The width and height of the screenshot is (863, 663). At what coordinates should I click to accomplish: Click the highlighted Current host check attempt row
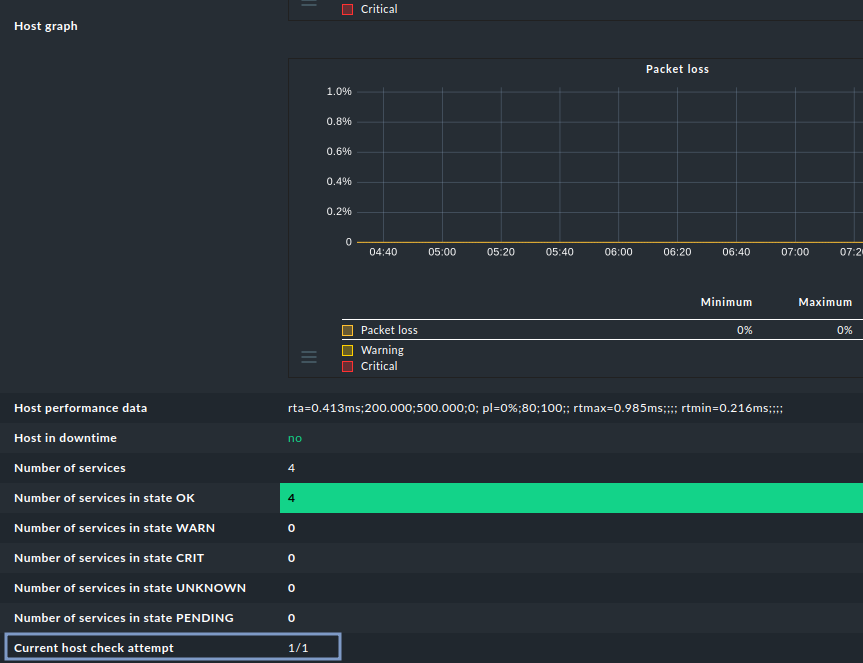click(170, 647)
